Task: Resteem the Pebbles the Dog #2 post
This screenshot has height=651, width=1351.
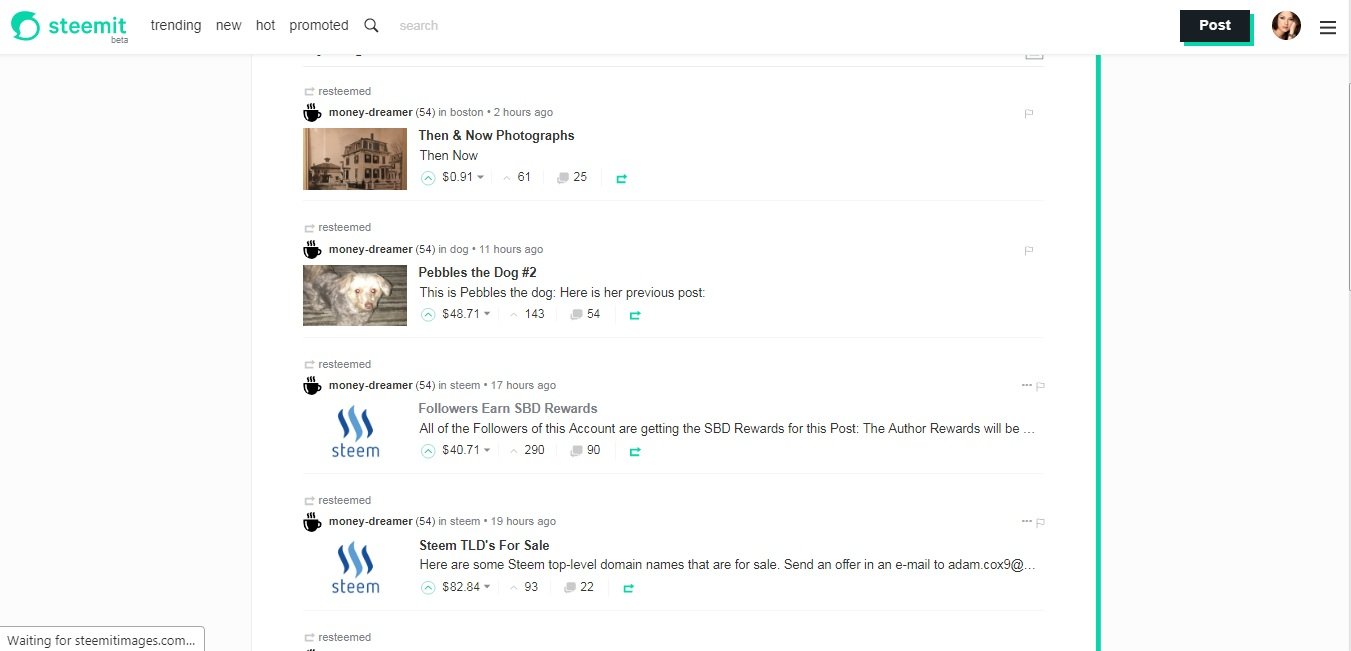Action: click(x=634, y=315)
